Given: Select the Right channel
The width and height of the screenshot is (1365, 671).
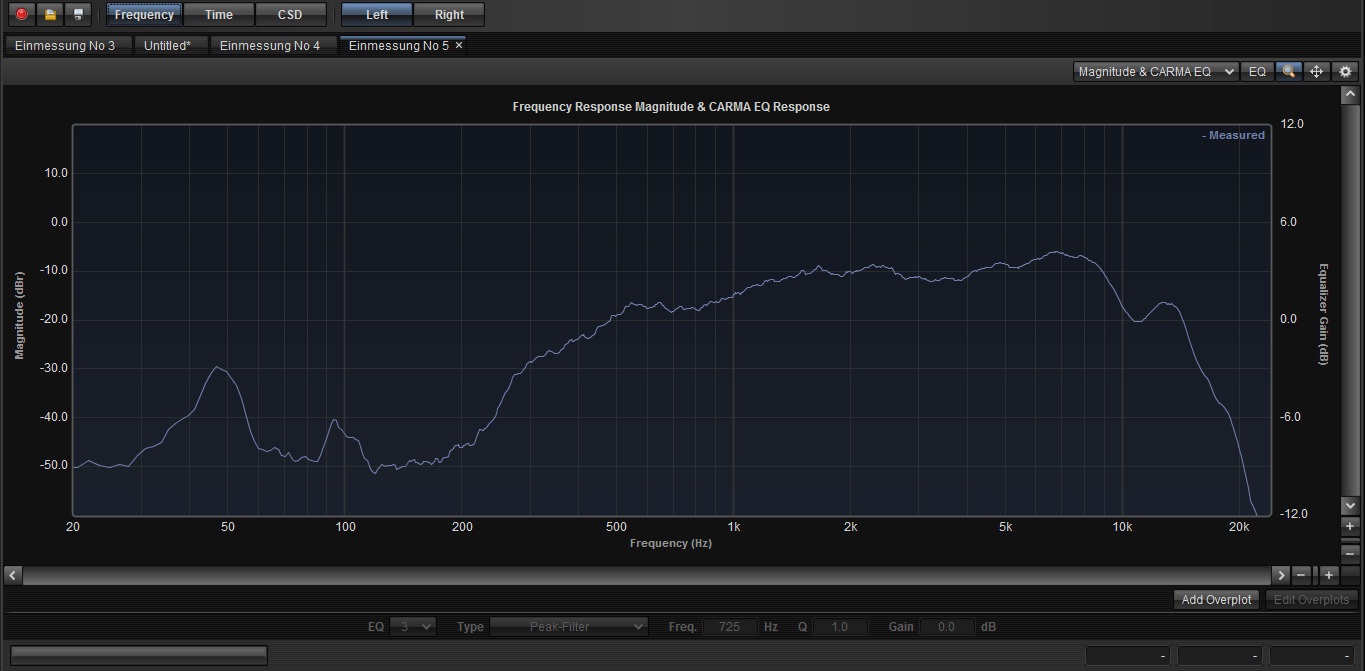Looking at the screenshot, I should [449, 15].
